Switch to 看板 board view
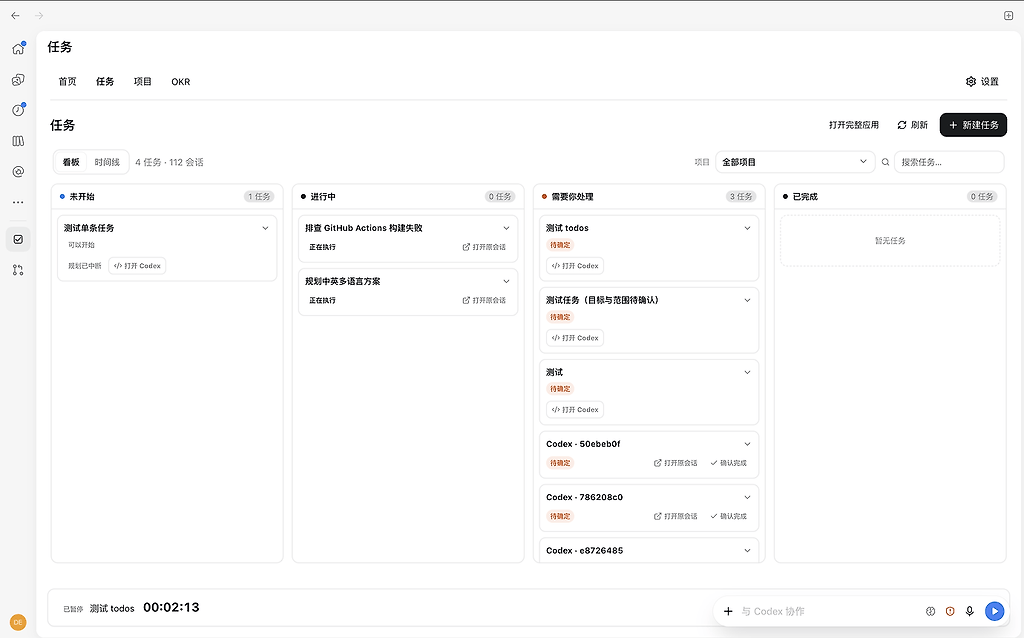This screenshot has width=1024, height=638. click(x=71, y=162)
